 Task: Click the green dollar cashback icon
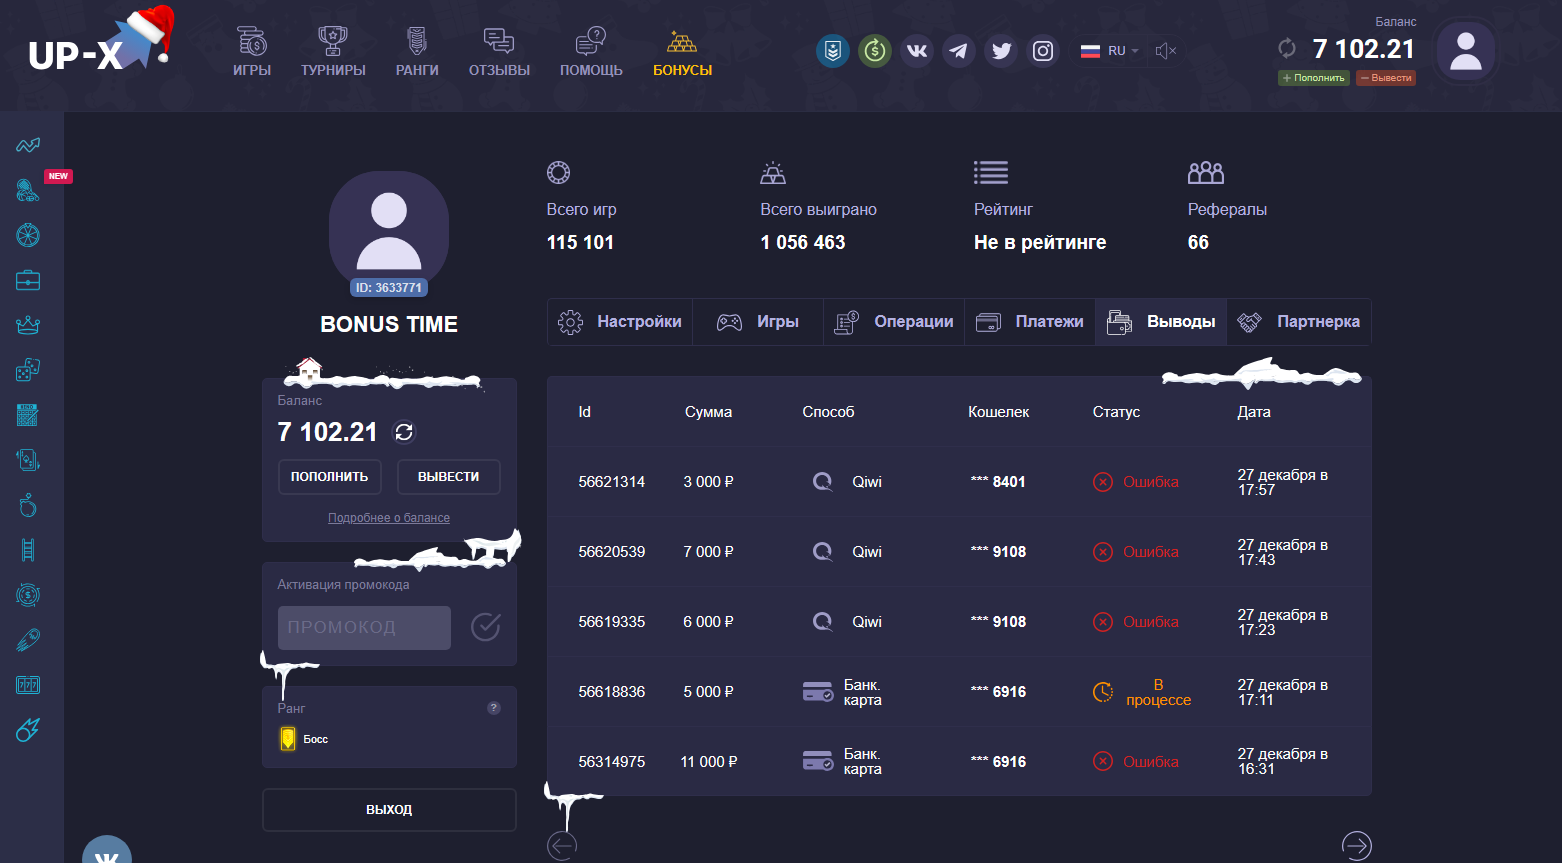click(875, 50)
